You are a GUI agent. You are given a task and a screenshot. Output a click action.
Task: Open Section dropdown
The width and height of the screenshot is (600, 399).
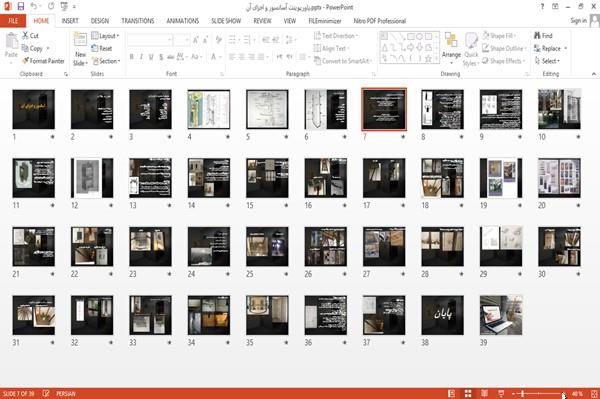click(106, 61)
